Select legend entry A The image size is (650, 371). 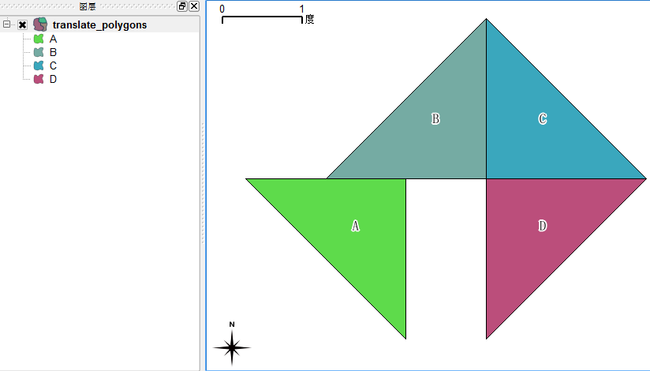[53, 39]
